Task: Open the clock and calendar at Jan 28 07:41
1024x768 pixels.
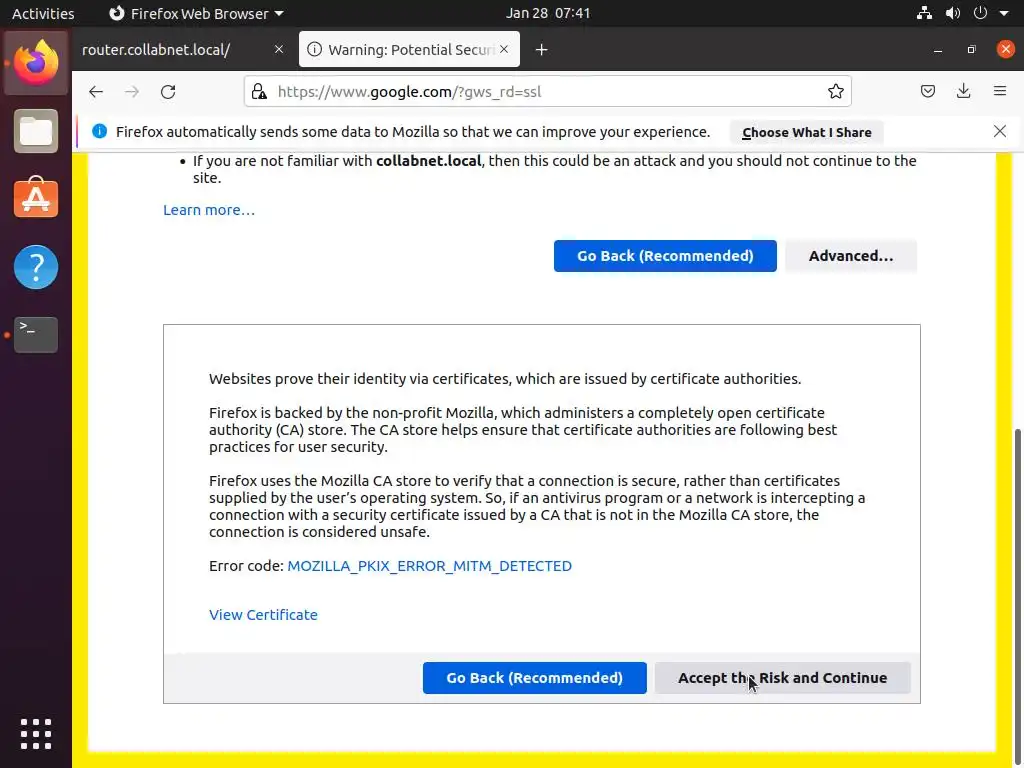Action: 548,13
